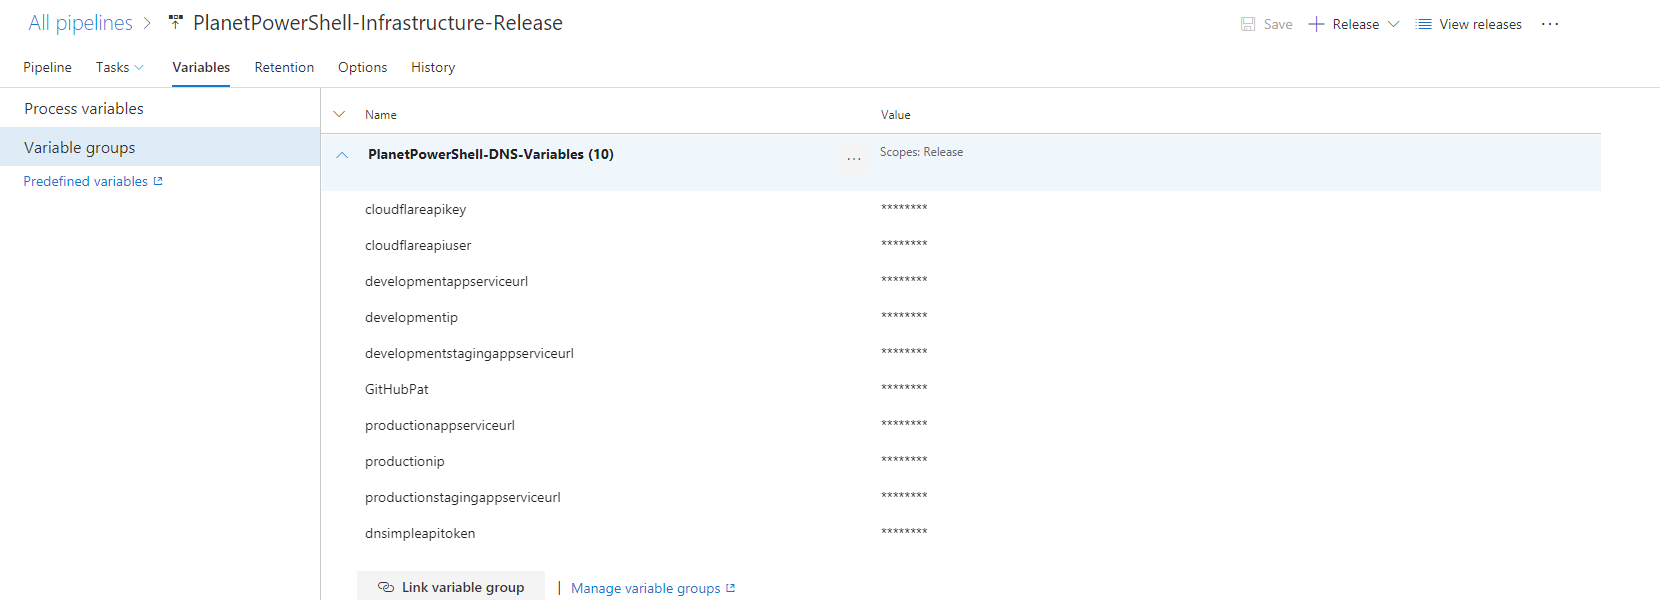Select the productionappserviceurl variable
1660x600 pixels.
[x=440, y=425]
